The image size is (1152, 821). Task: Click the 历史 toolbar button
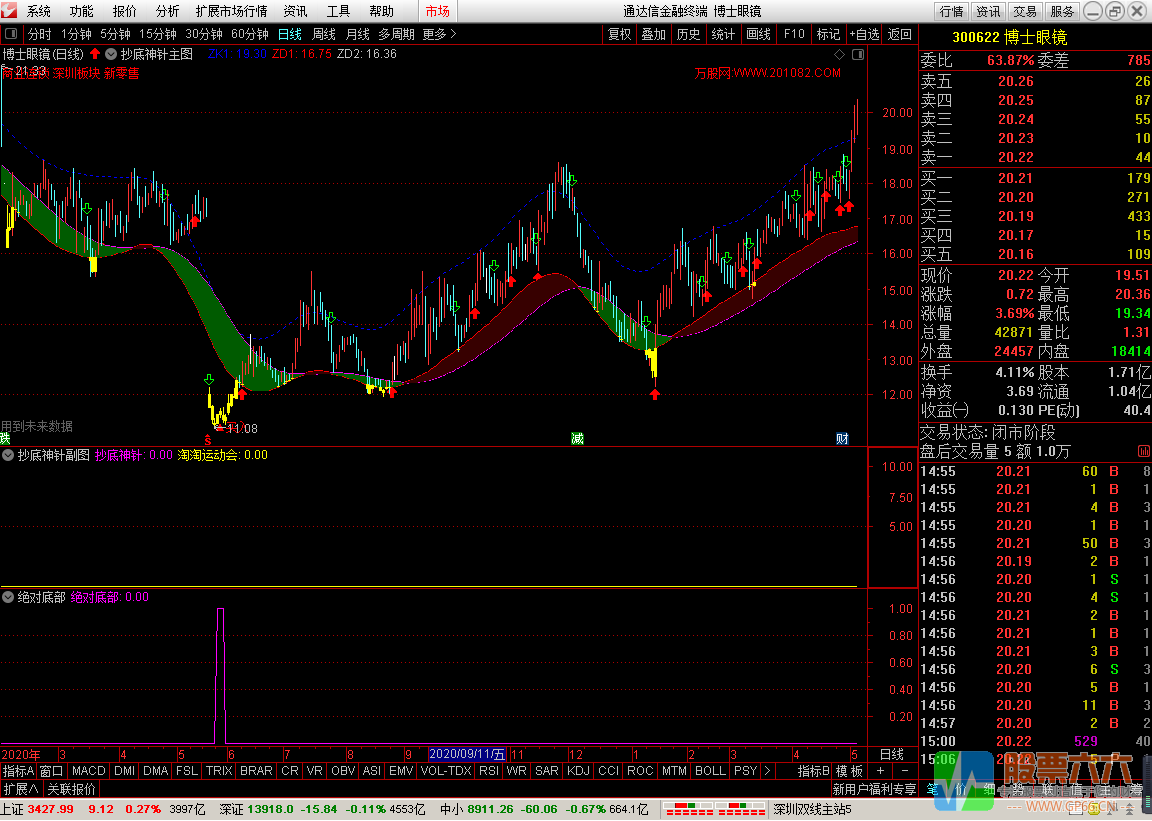(688, 35)
